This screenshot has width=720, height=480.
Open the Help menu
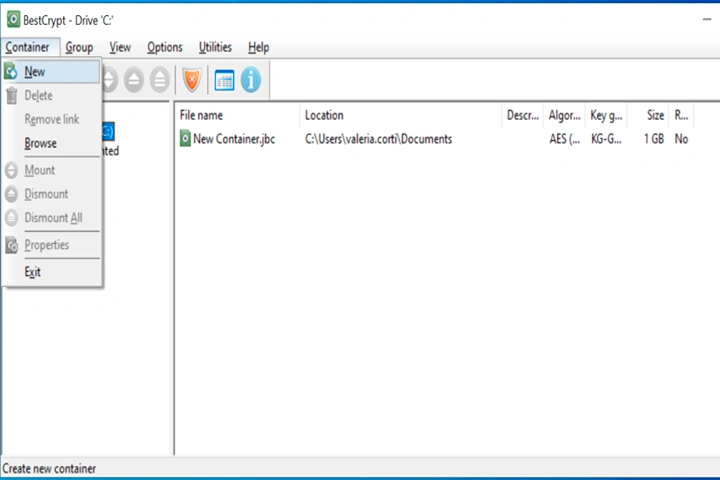(259, 47)
